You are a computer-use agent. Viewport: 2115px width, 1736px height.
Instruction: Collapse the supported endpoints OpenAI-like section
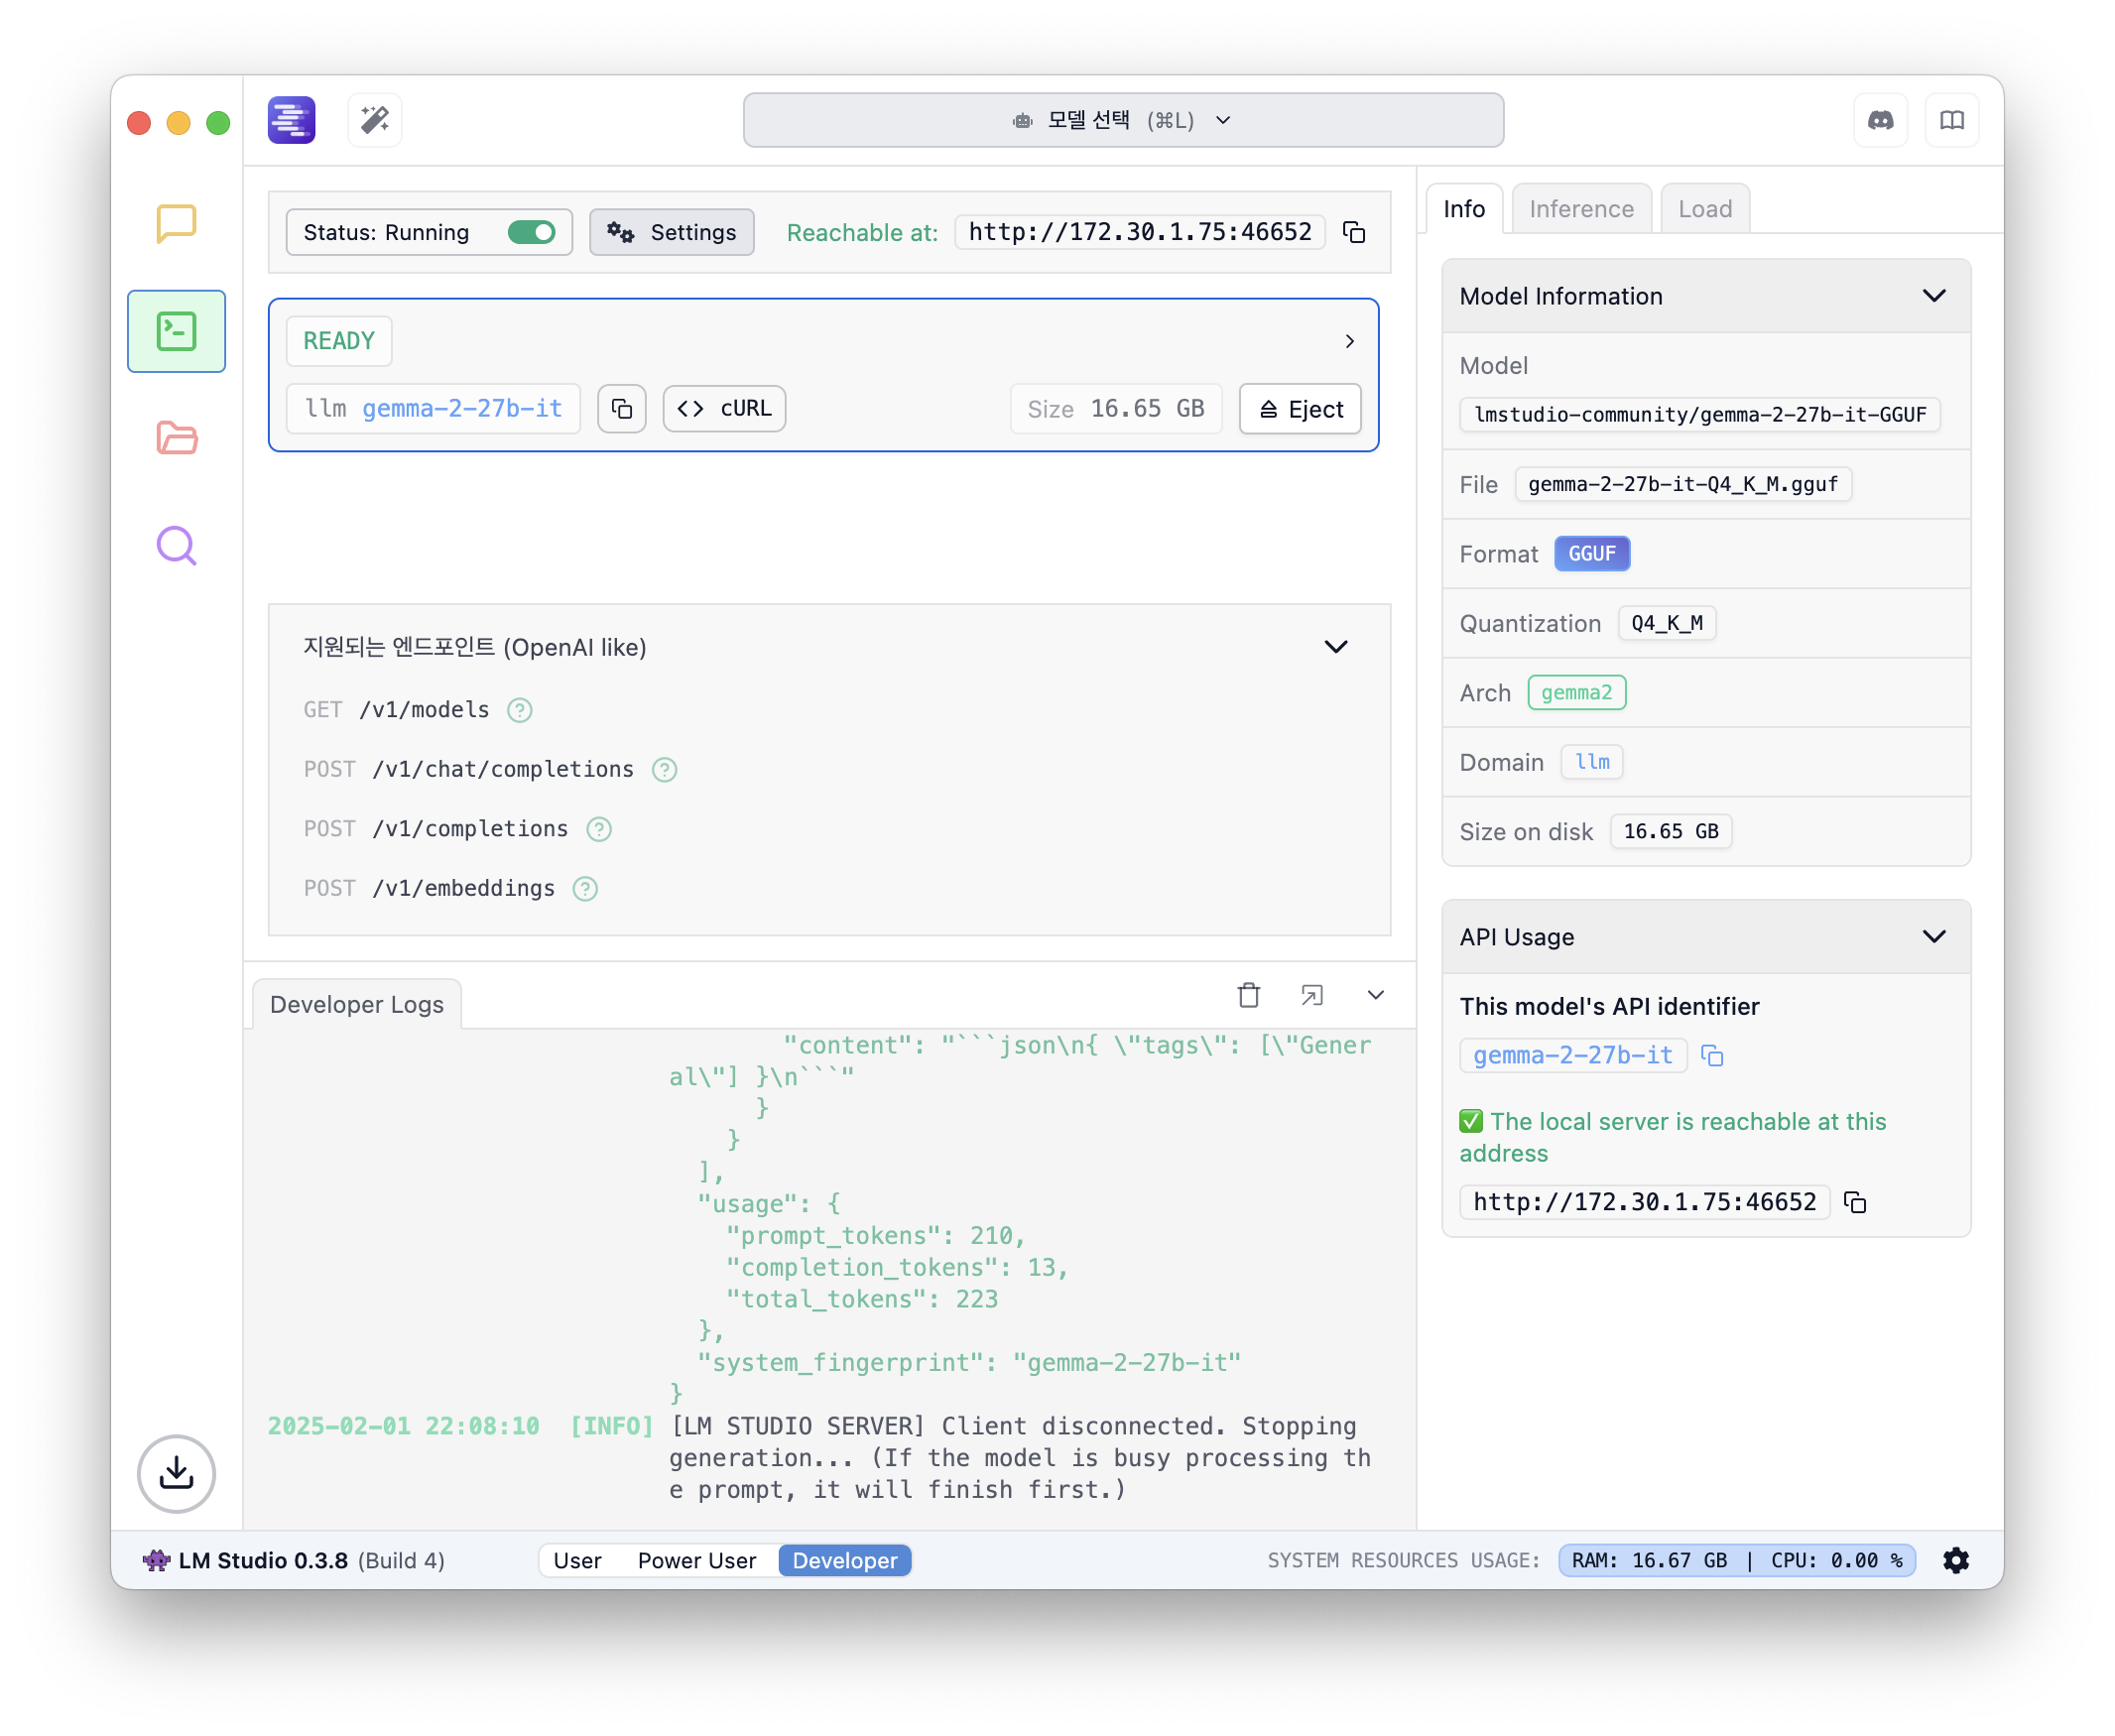click(1335, 647)
